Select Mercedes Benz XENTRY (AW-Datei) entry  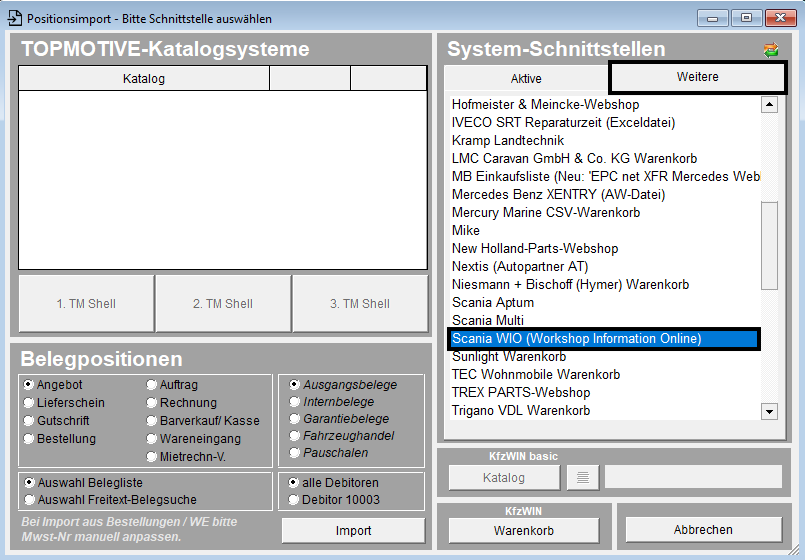tap(605, 195)
